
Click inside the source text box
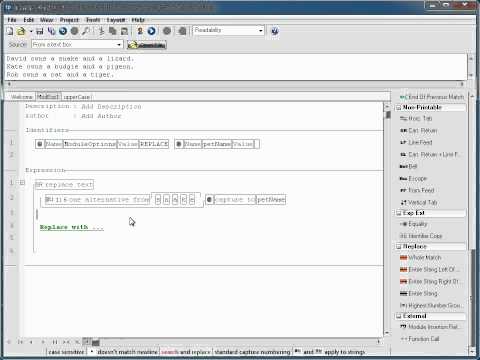(x=235, y=67)
